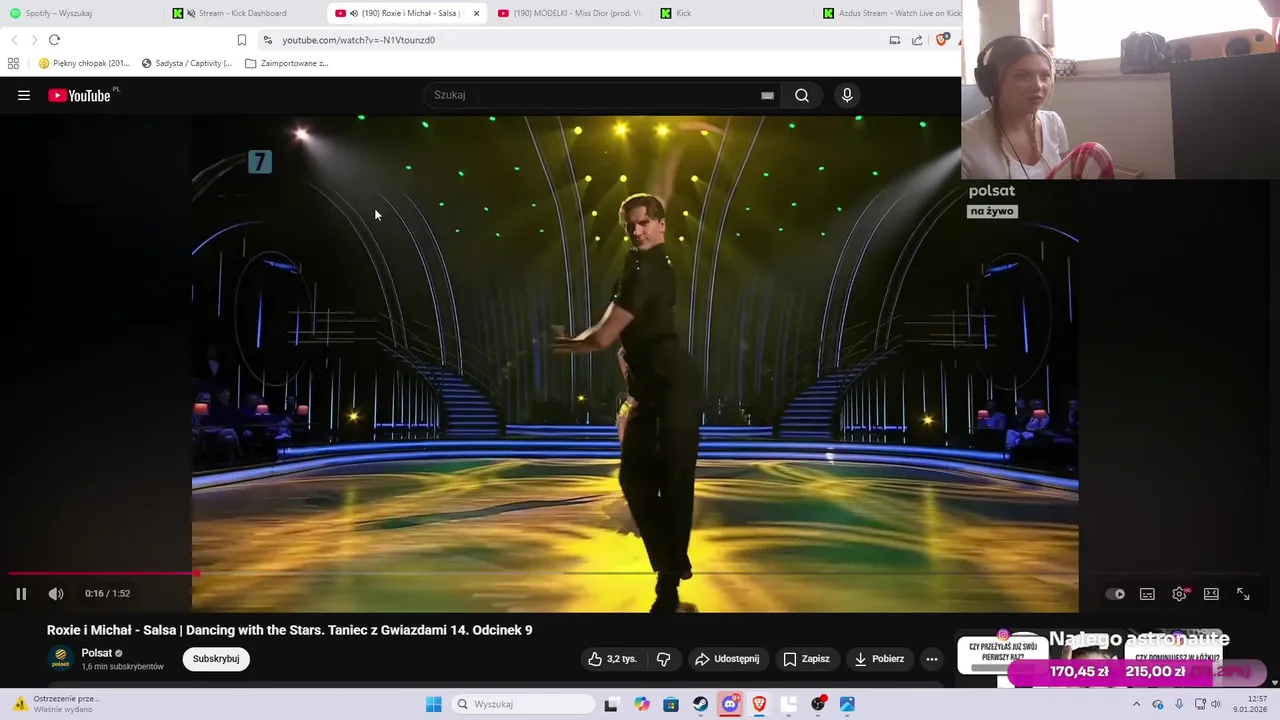1280x720 pixels.
Task: Switch to Spotify – Wyszukaj tab
Action: 80,13
